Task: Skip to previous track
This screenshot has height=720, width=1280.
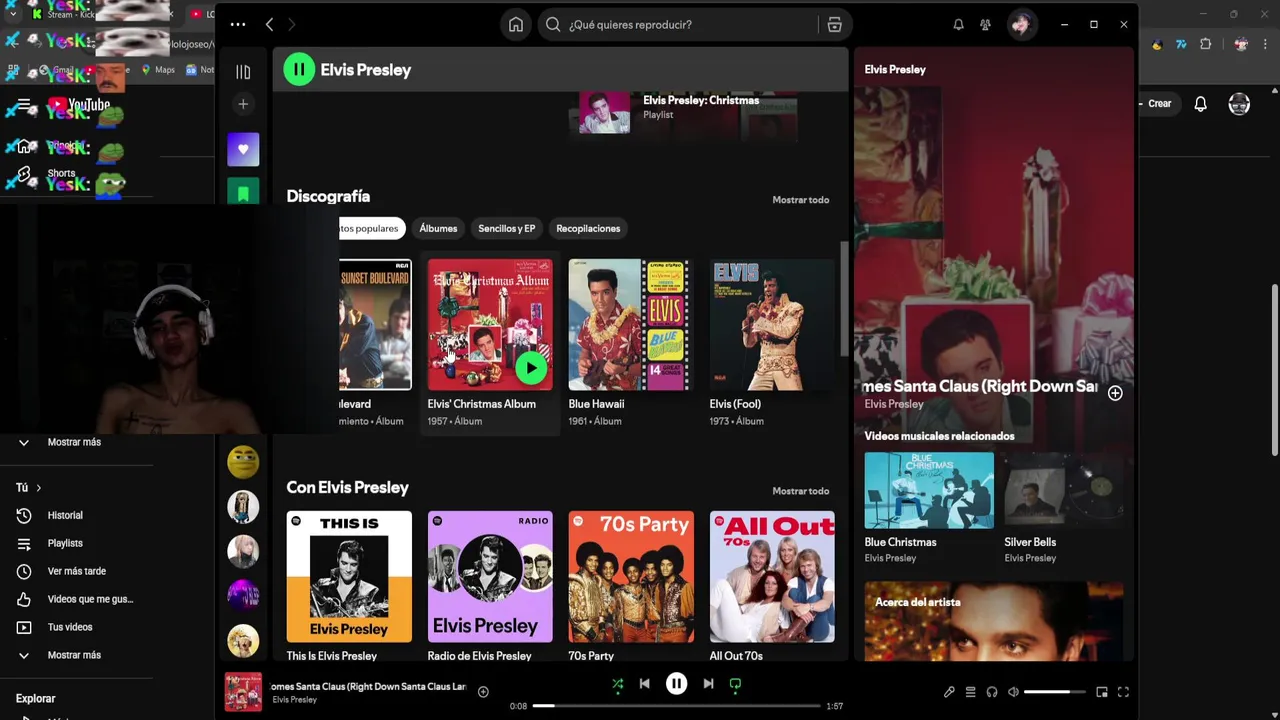Action: click(645, 684)
